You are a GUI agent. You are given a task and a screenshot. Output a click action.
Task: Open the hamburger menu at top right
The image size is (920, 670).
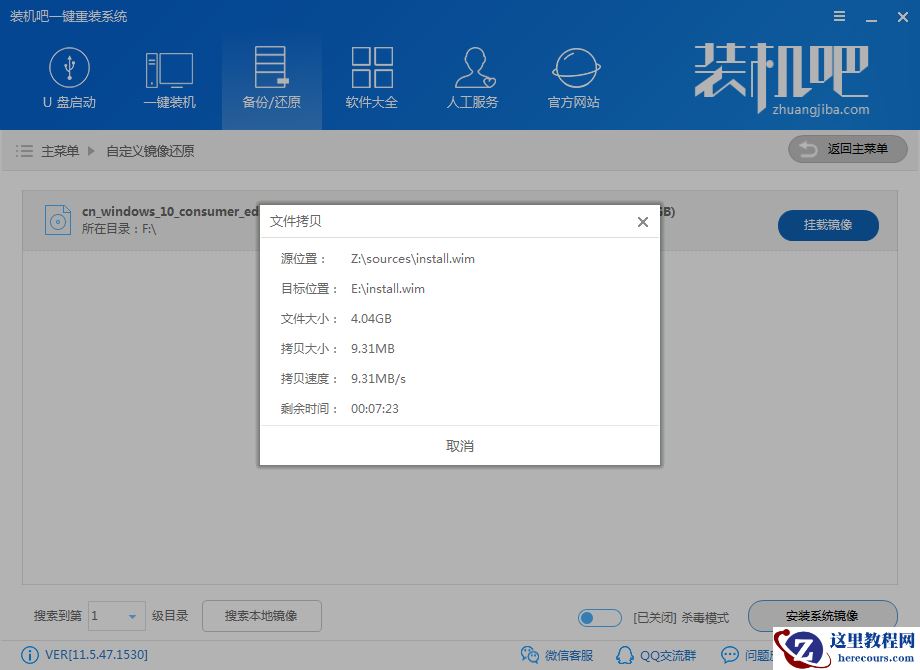[838, 16]
